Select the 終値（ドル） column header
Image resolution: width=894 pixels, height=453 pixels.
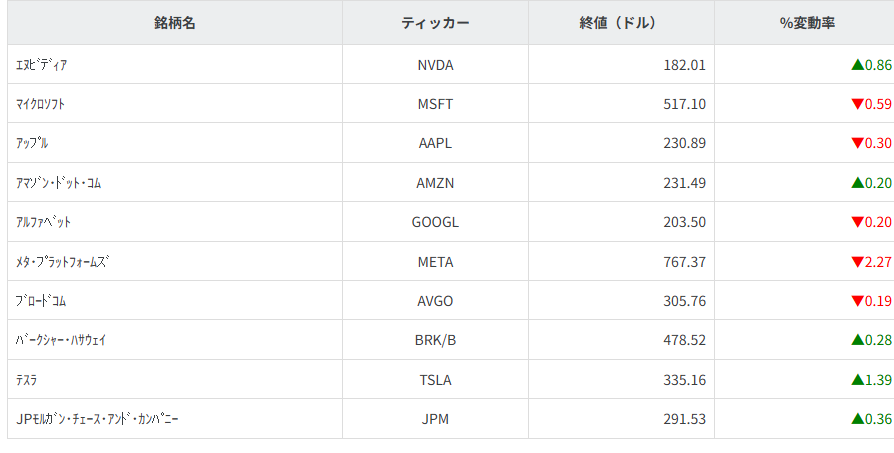coord(621,23)
